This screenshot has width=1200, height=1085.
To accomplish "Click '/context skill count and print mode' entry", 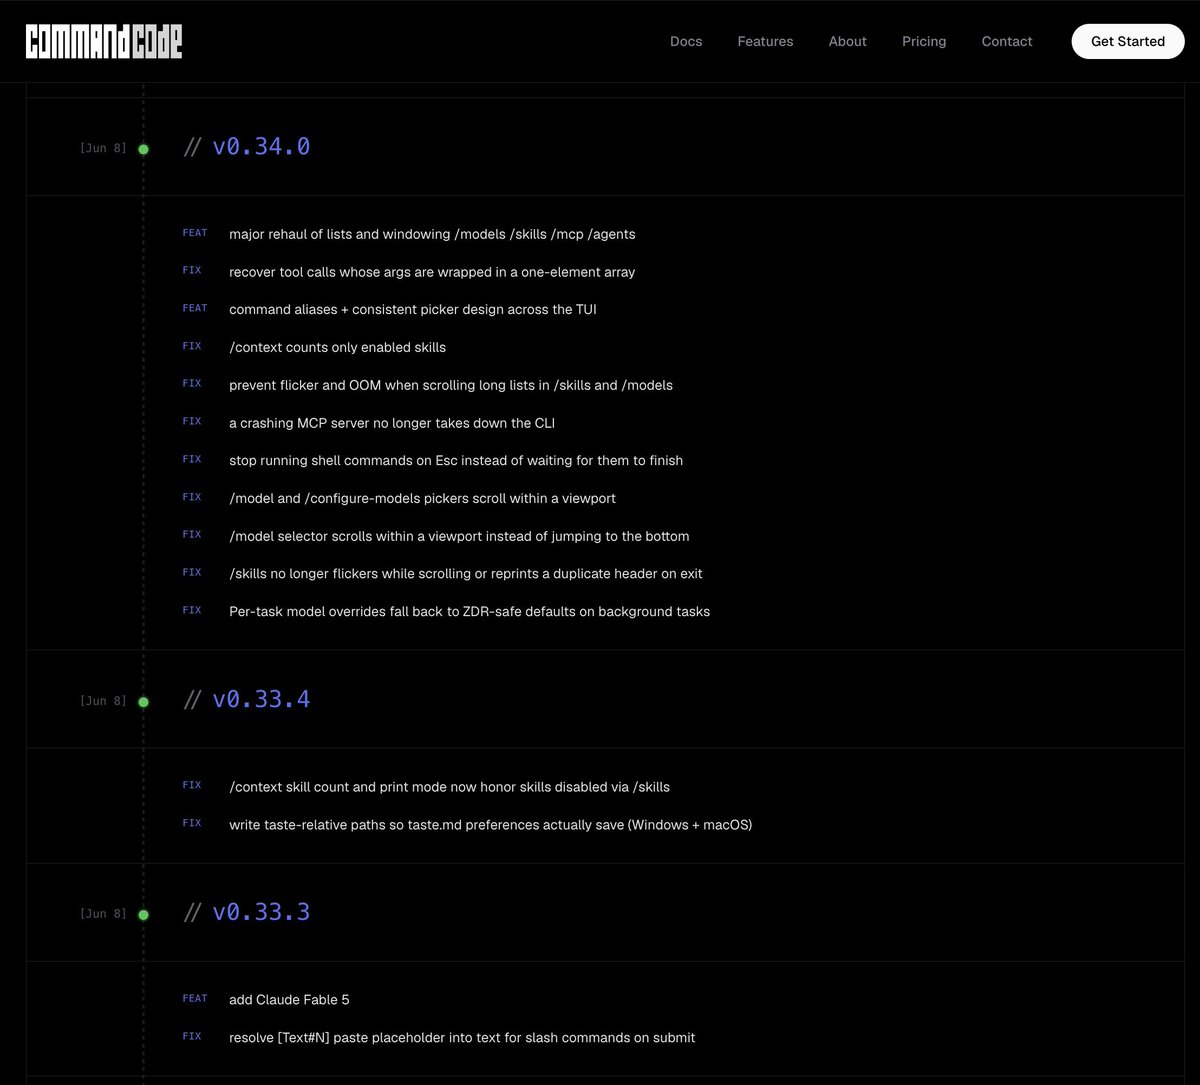I will (x=449, y=787).
